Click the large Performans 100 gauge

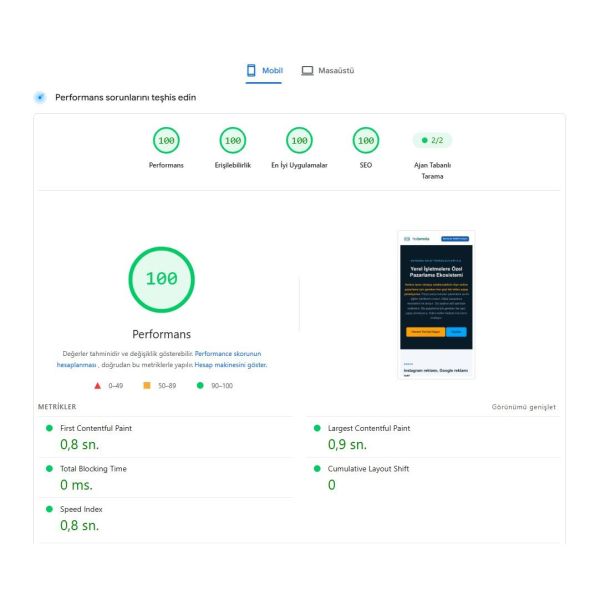point(161,279)
